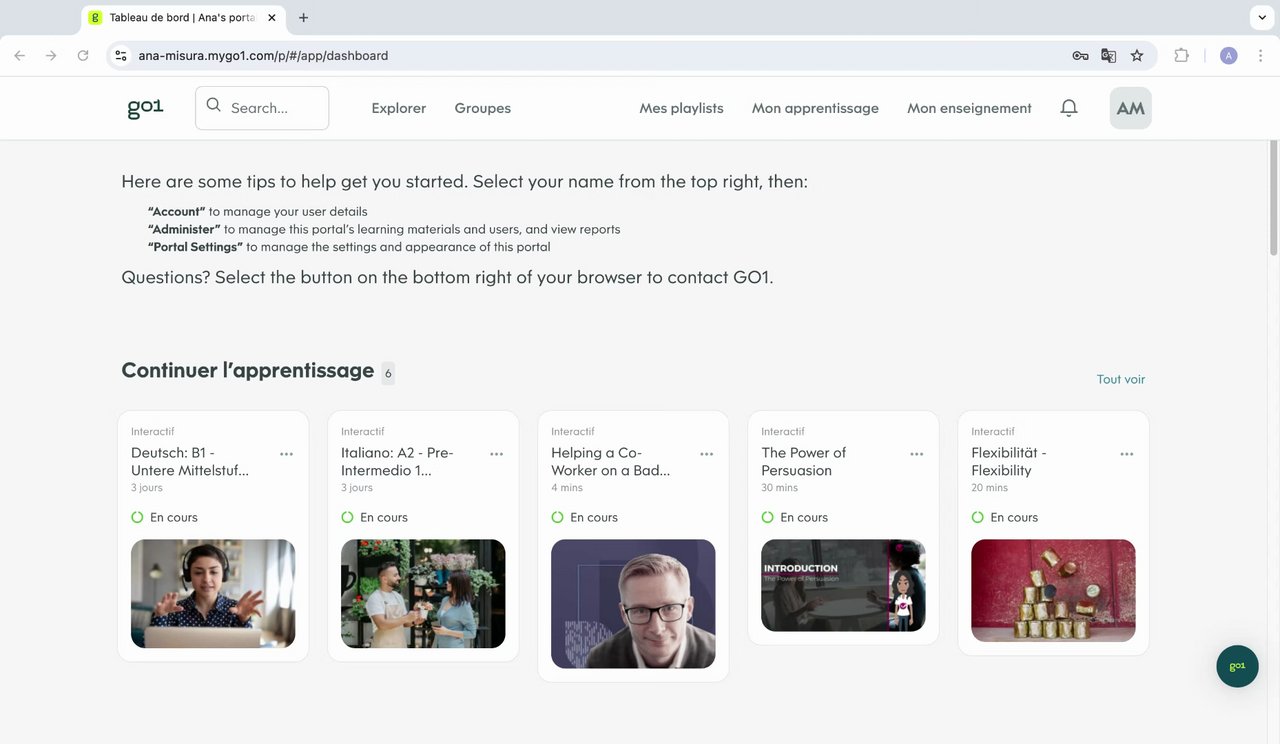
Task: Click the browser reload icon
Action: [x=83, y=56]
